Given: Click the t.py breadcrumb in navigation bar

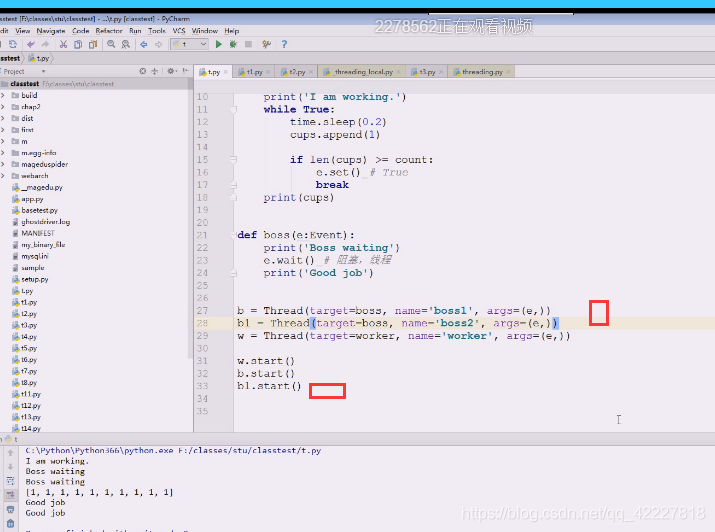Looking at the screenshot, I should click(39, 58).
